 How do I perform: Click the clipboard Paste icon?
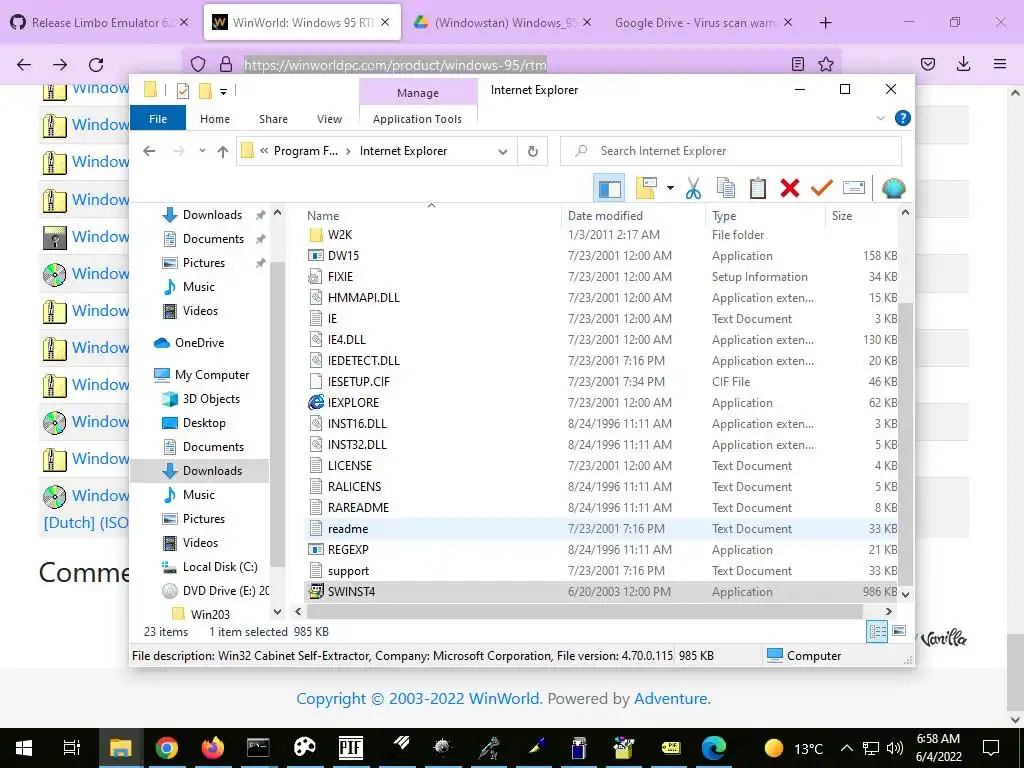758,189
